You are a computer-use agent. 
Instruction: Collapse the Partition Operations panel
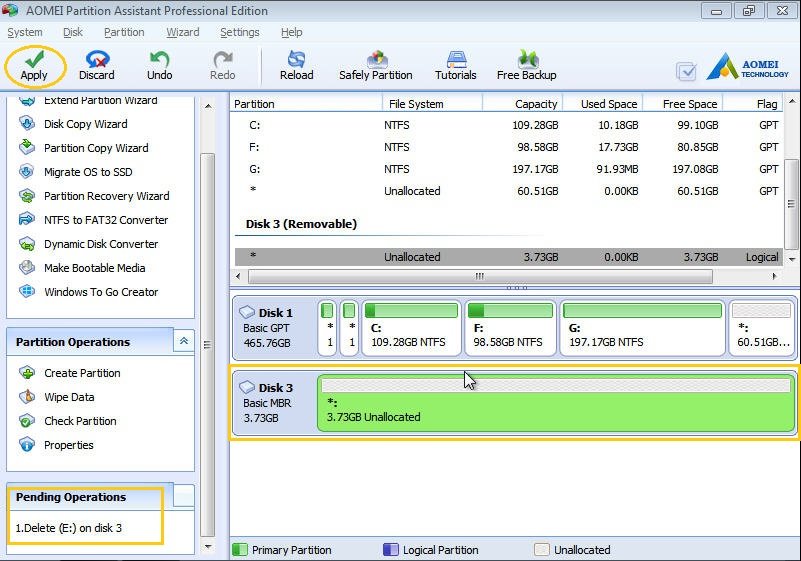click(184, 342)
